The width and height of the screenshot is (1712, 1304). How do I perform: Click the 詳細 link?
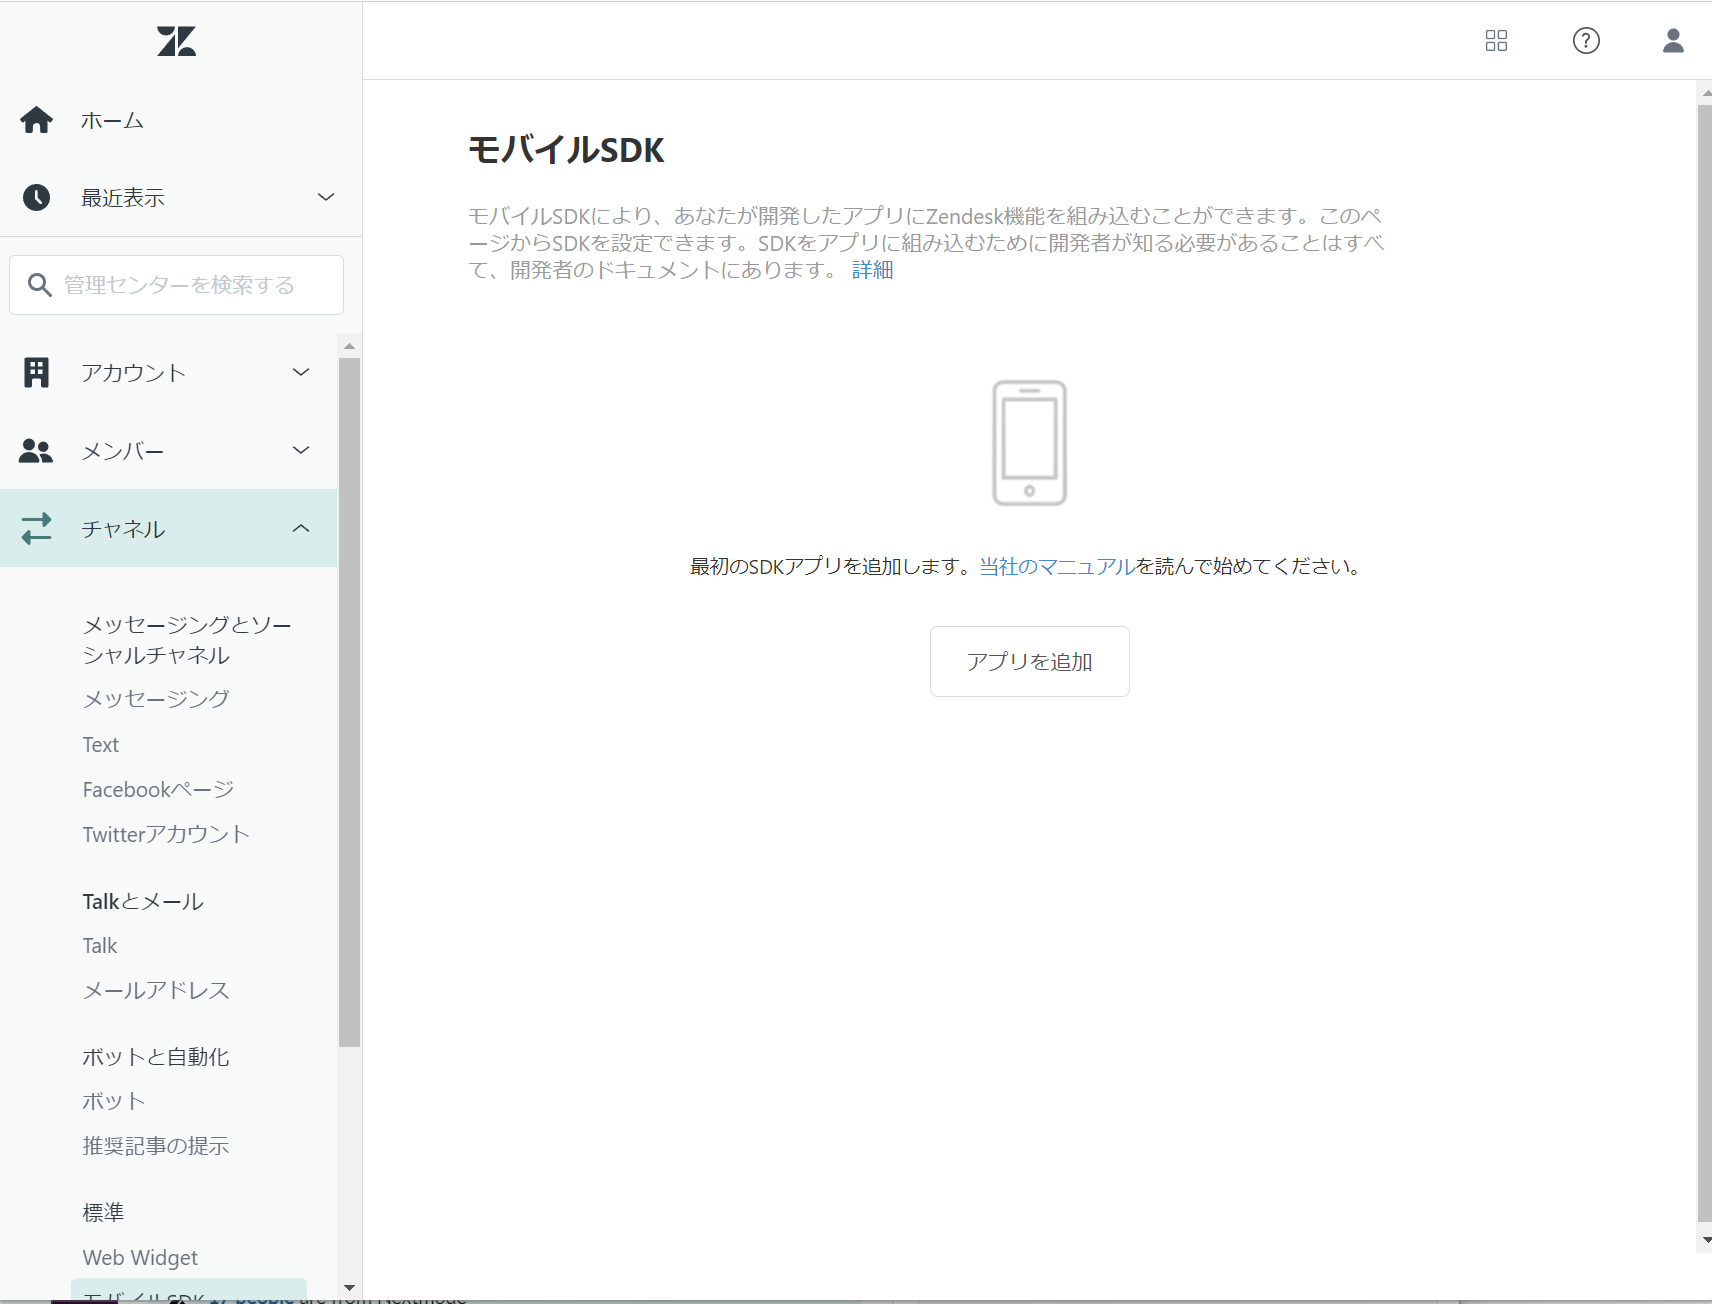click(871, 270)
